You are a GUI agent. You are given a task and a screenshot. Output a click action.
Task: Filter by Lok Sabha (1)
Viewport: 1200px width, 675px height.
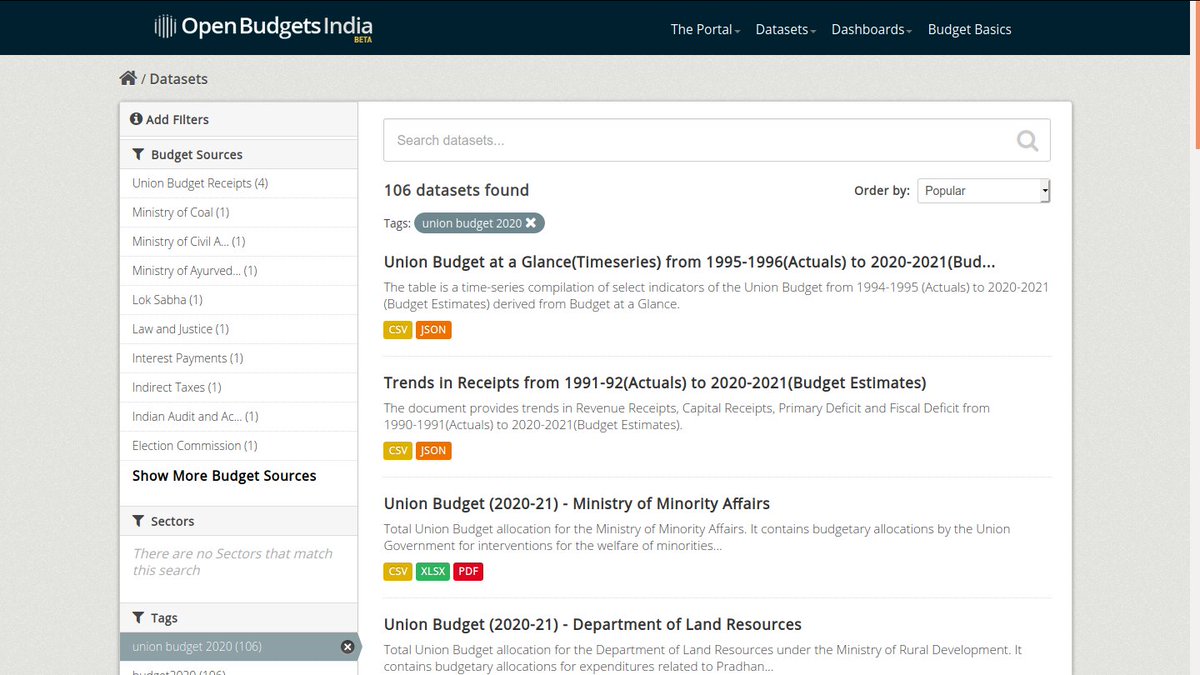pyautogui.click(x=238, y=299)
